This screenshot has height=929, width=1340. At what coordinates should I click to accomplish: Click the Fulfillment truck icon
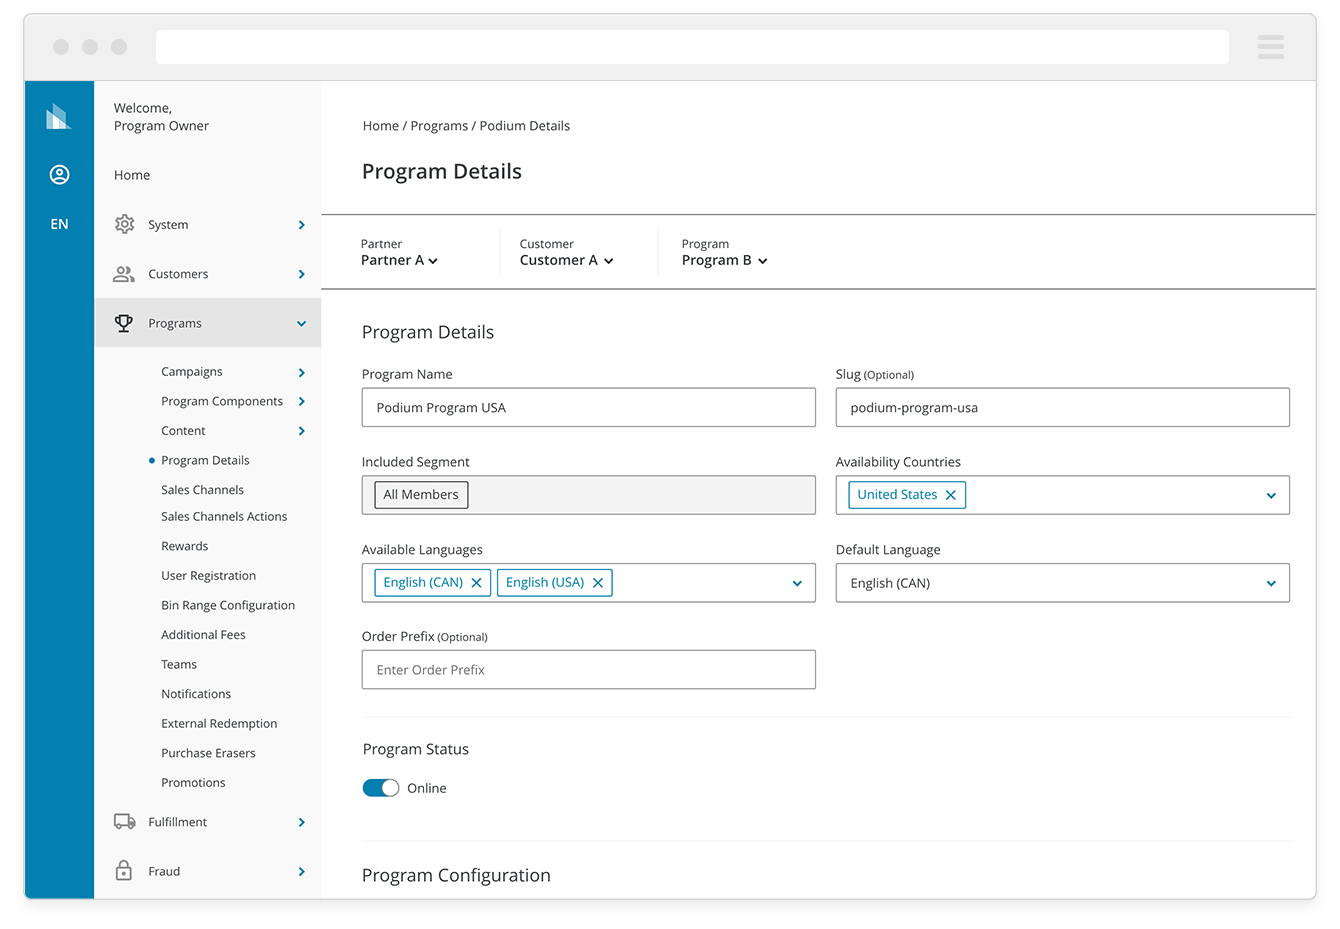click(x=125, y=822)
